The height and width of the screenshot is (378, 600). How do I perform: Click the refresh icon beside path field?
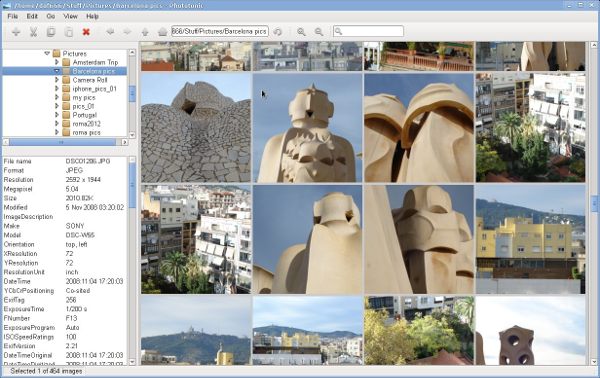click(278, 32)
